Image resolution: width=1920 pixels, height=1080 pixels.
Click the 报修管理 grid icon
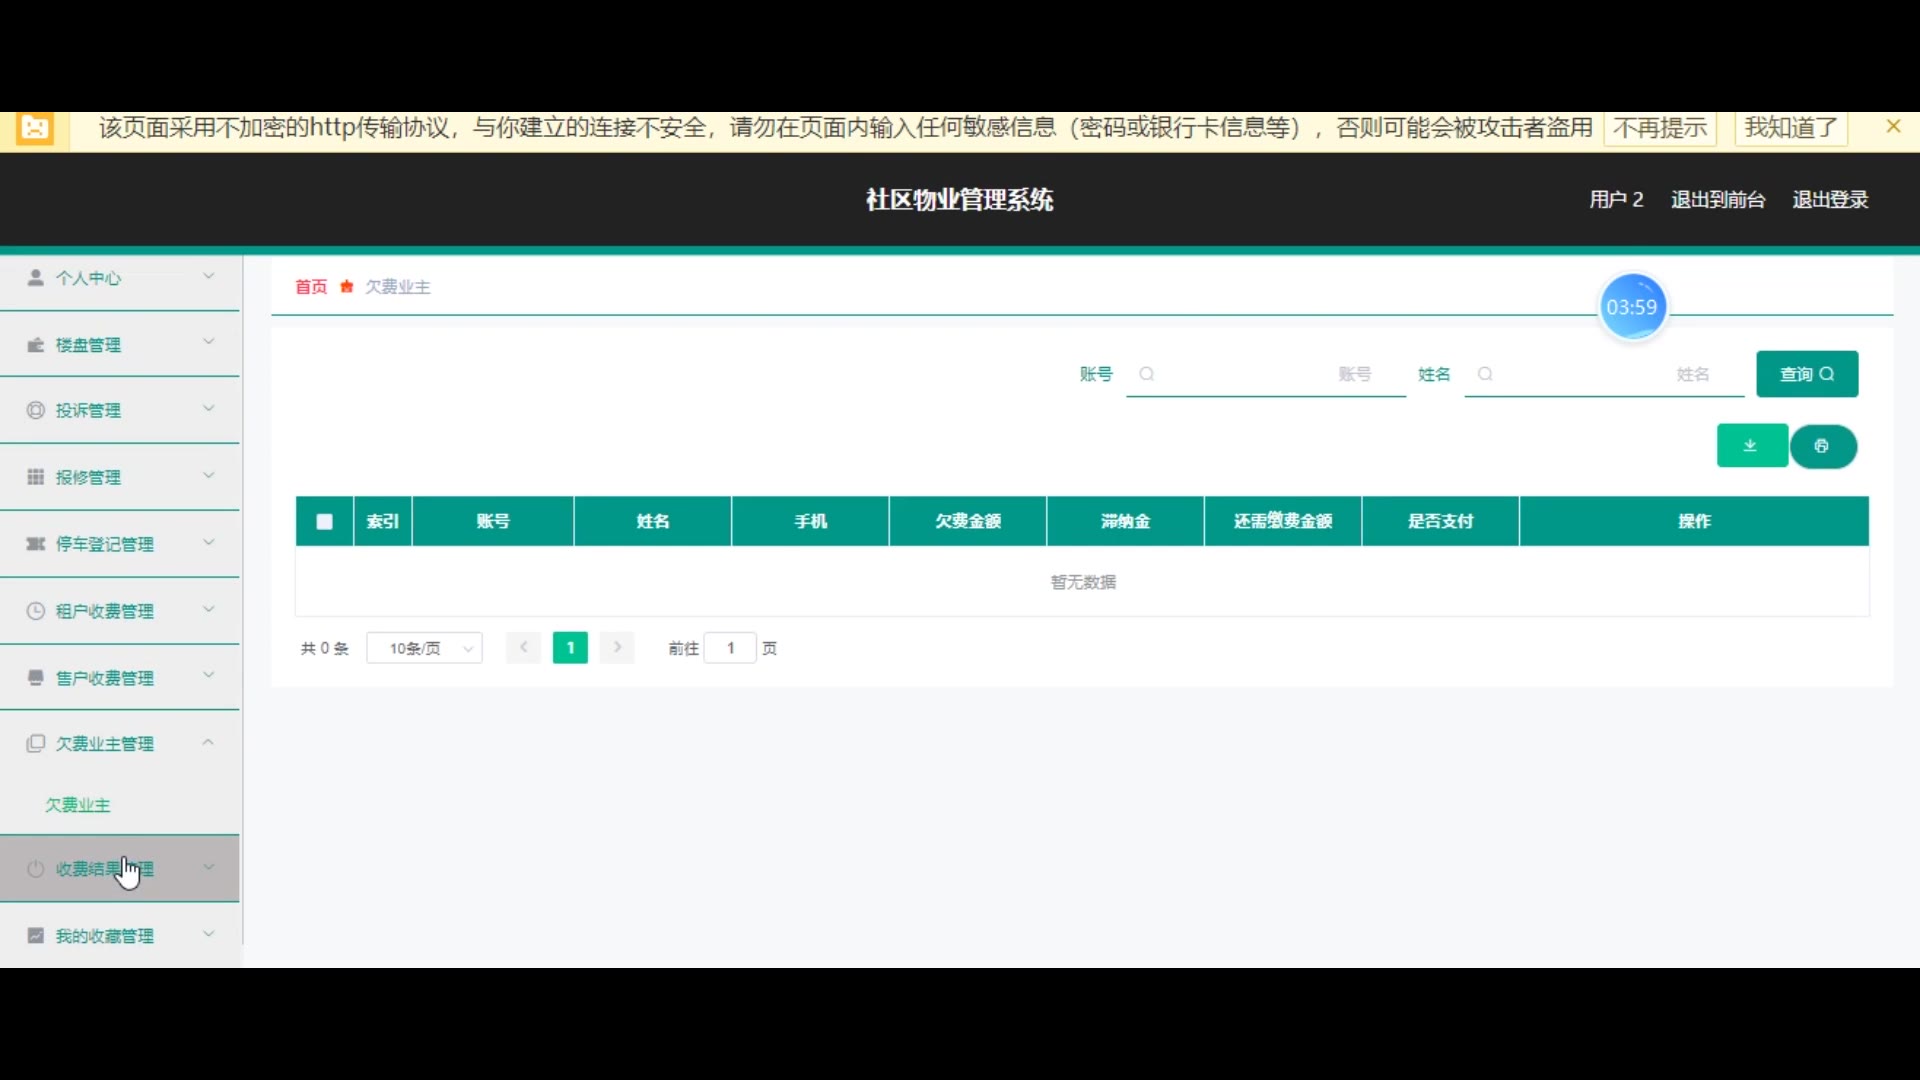click(35, 477)
